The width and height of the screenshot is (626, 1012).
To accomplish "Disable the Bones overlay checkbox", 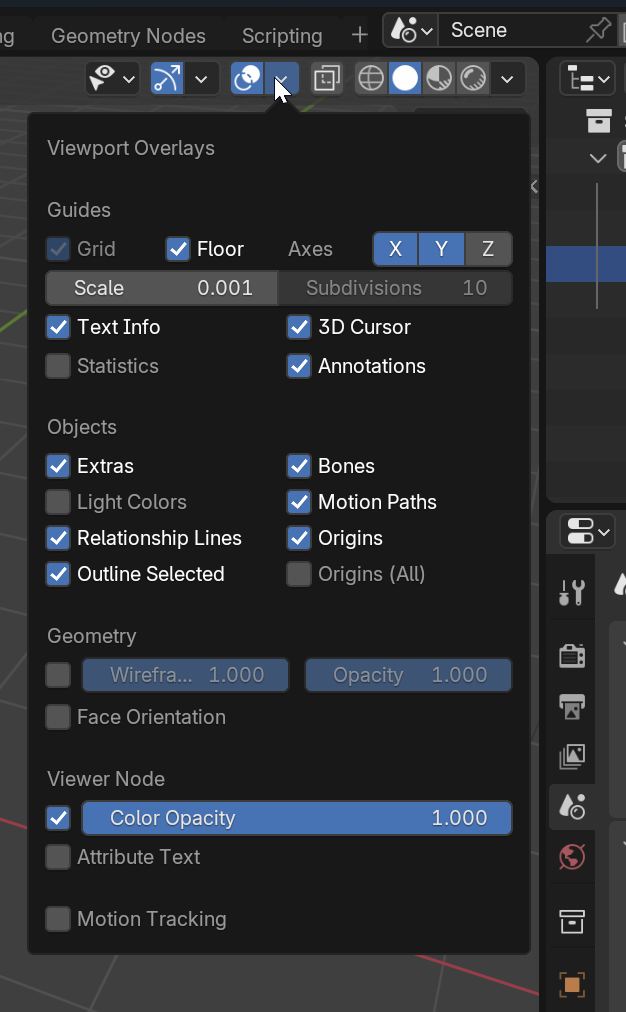I will [299, 466].
